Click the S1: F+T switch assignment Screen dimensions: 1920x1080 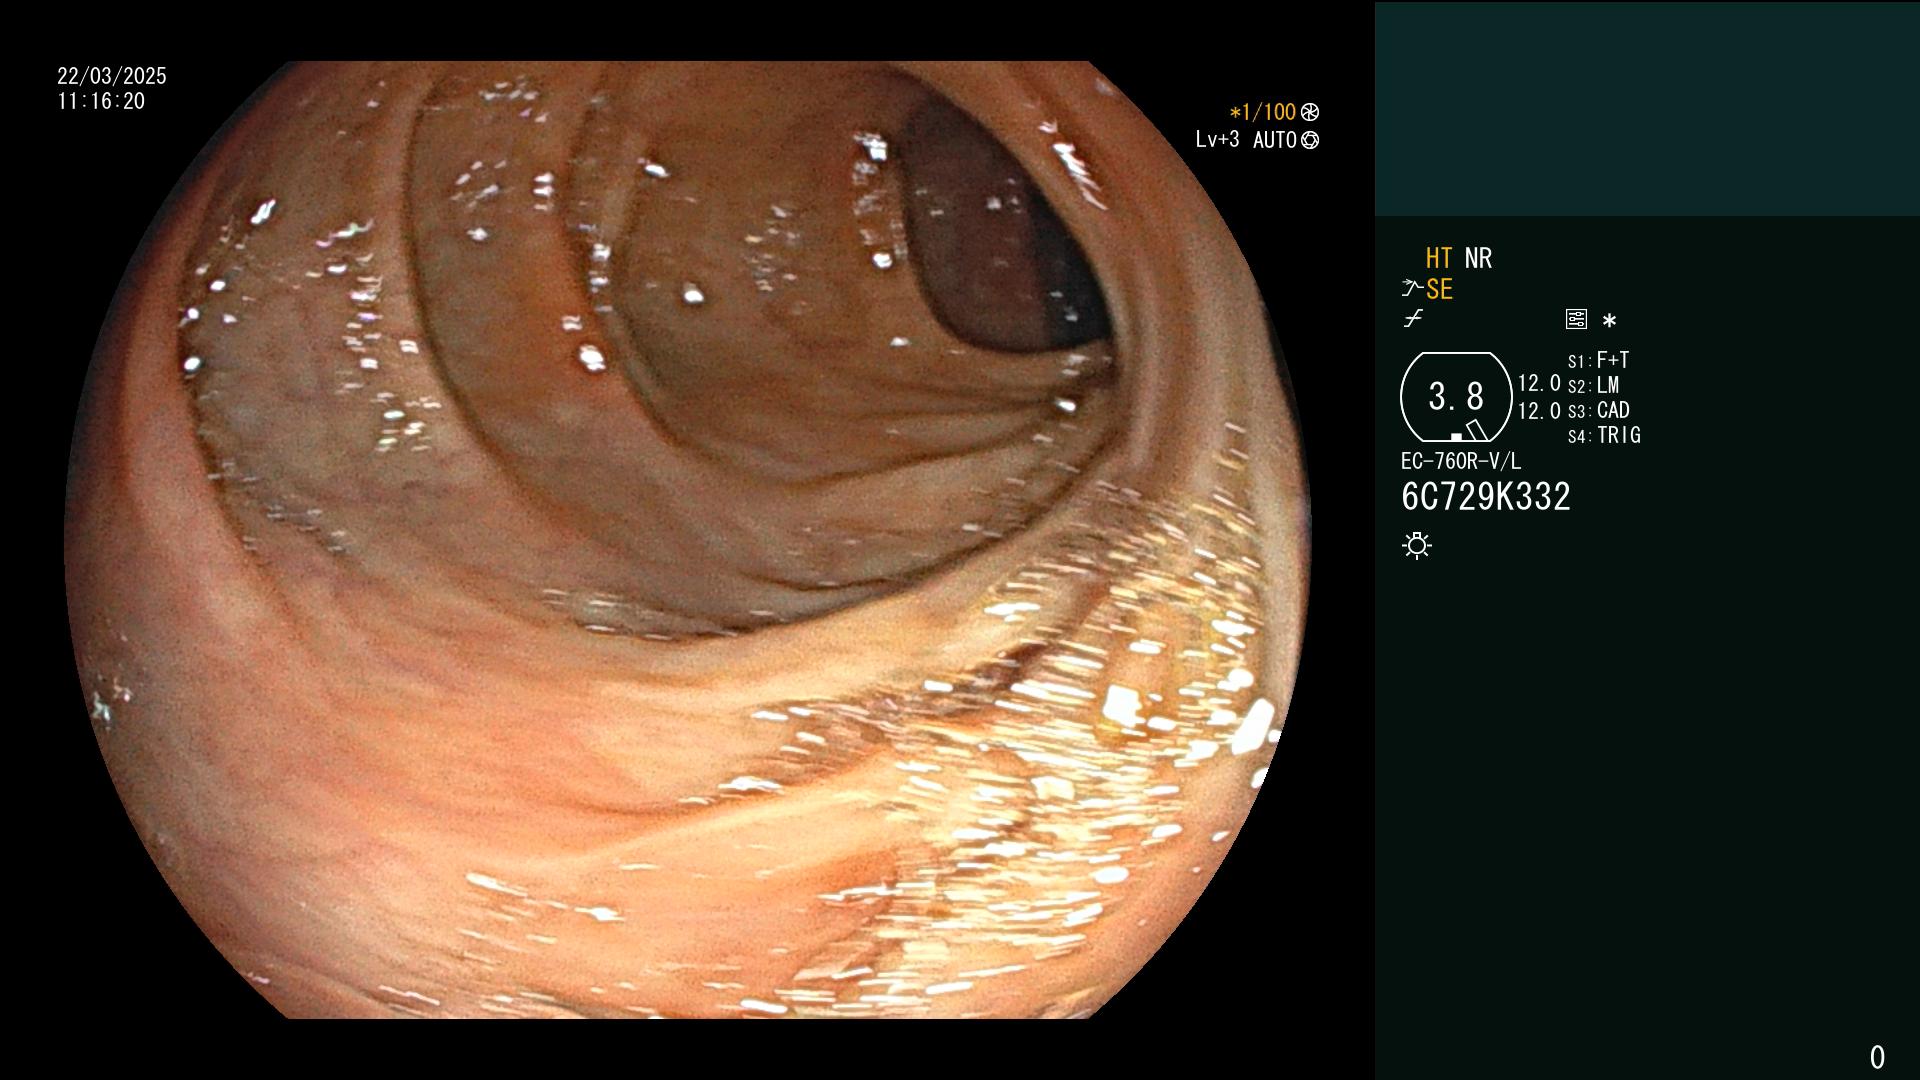(x=1598, y=360)
